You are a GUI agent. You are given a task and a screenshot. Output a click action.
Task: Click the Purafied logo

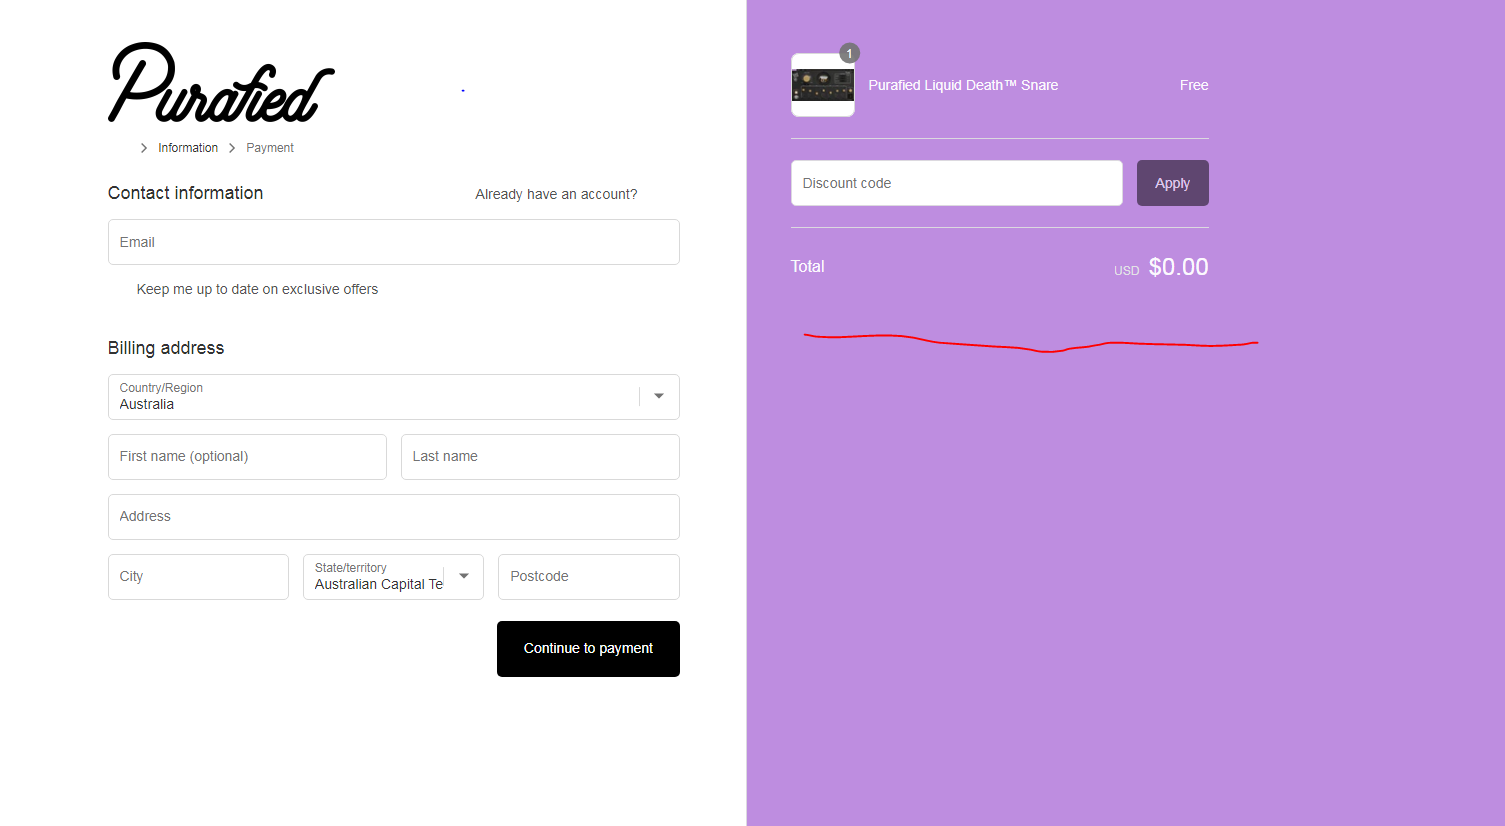coord(221,83)
